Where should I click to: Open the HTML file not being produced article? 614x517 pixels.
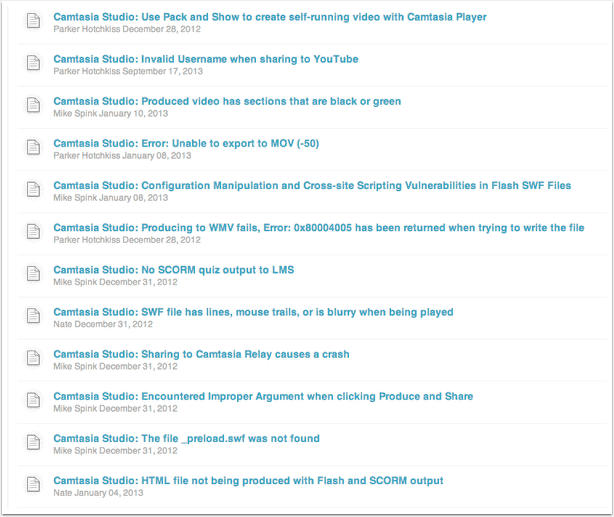[x=248, y=481]
